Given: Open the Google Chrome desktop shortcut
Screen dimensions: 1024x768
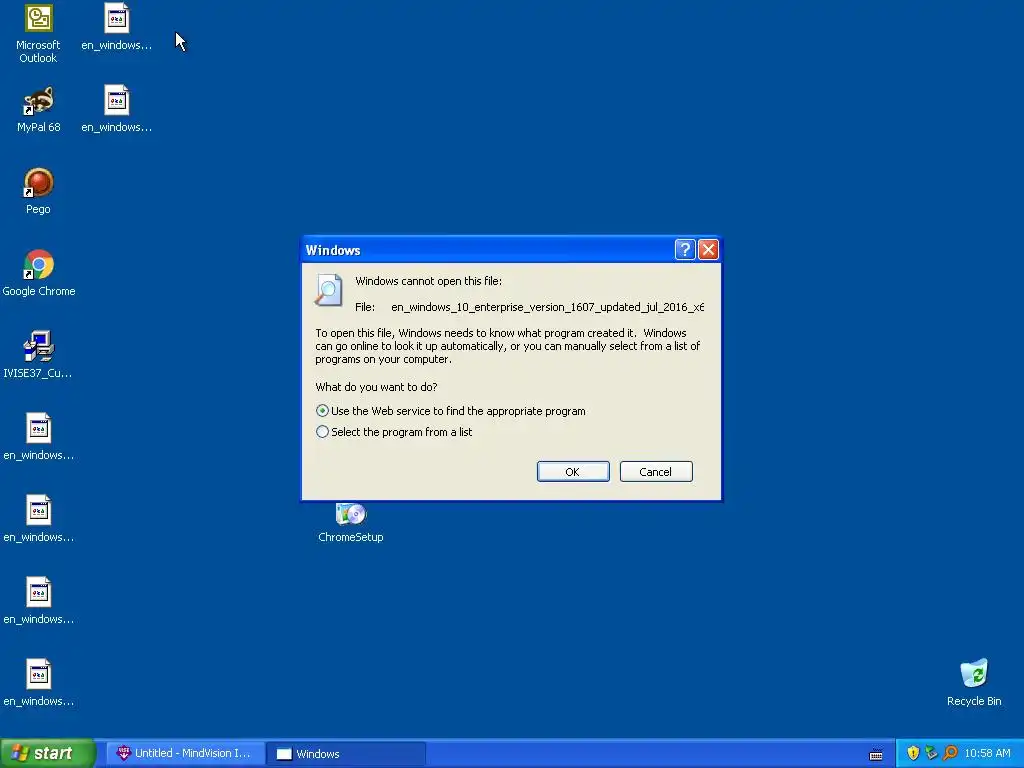Looking at the screenshot, I should coord(39,273).
